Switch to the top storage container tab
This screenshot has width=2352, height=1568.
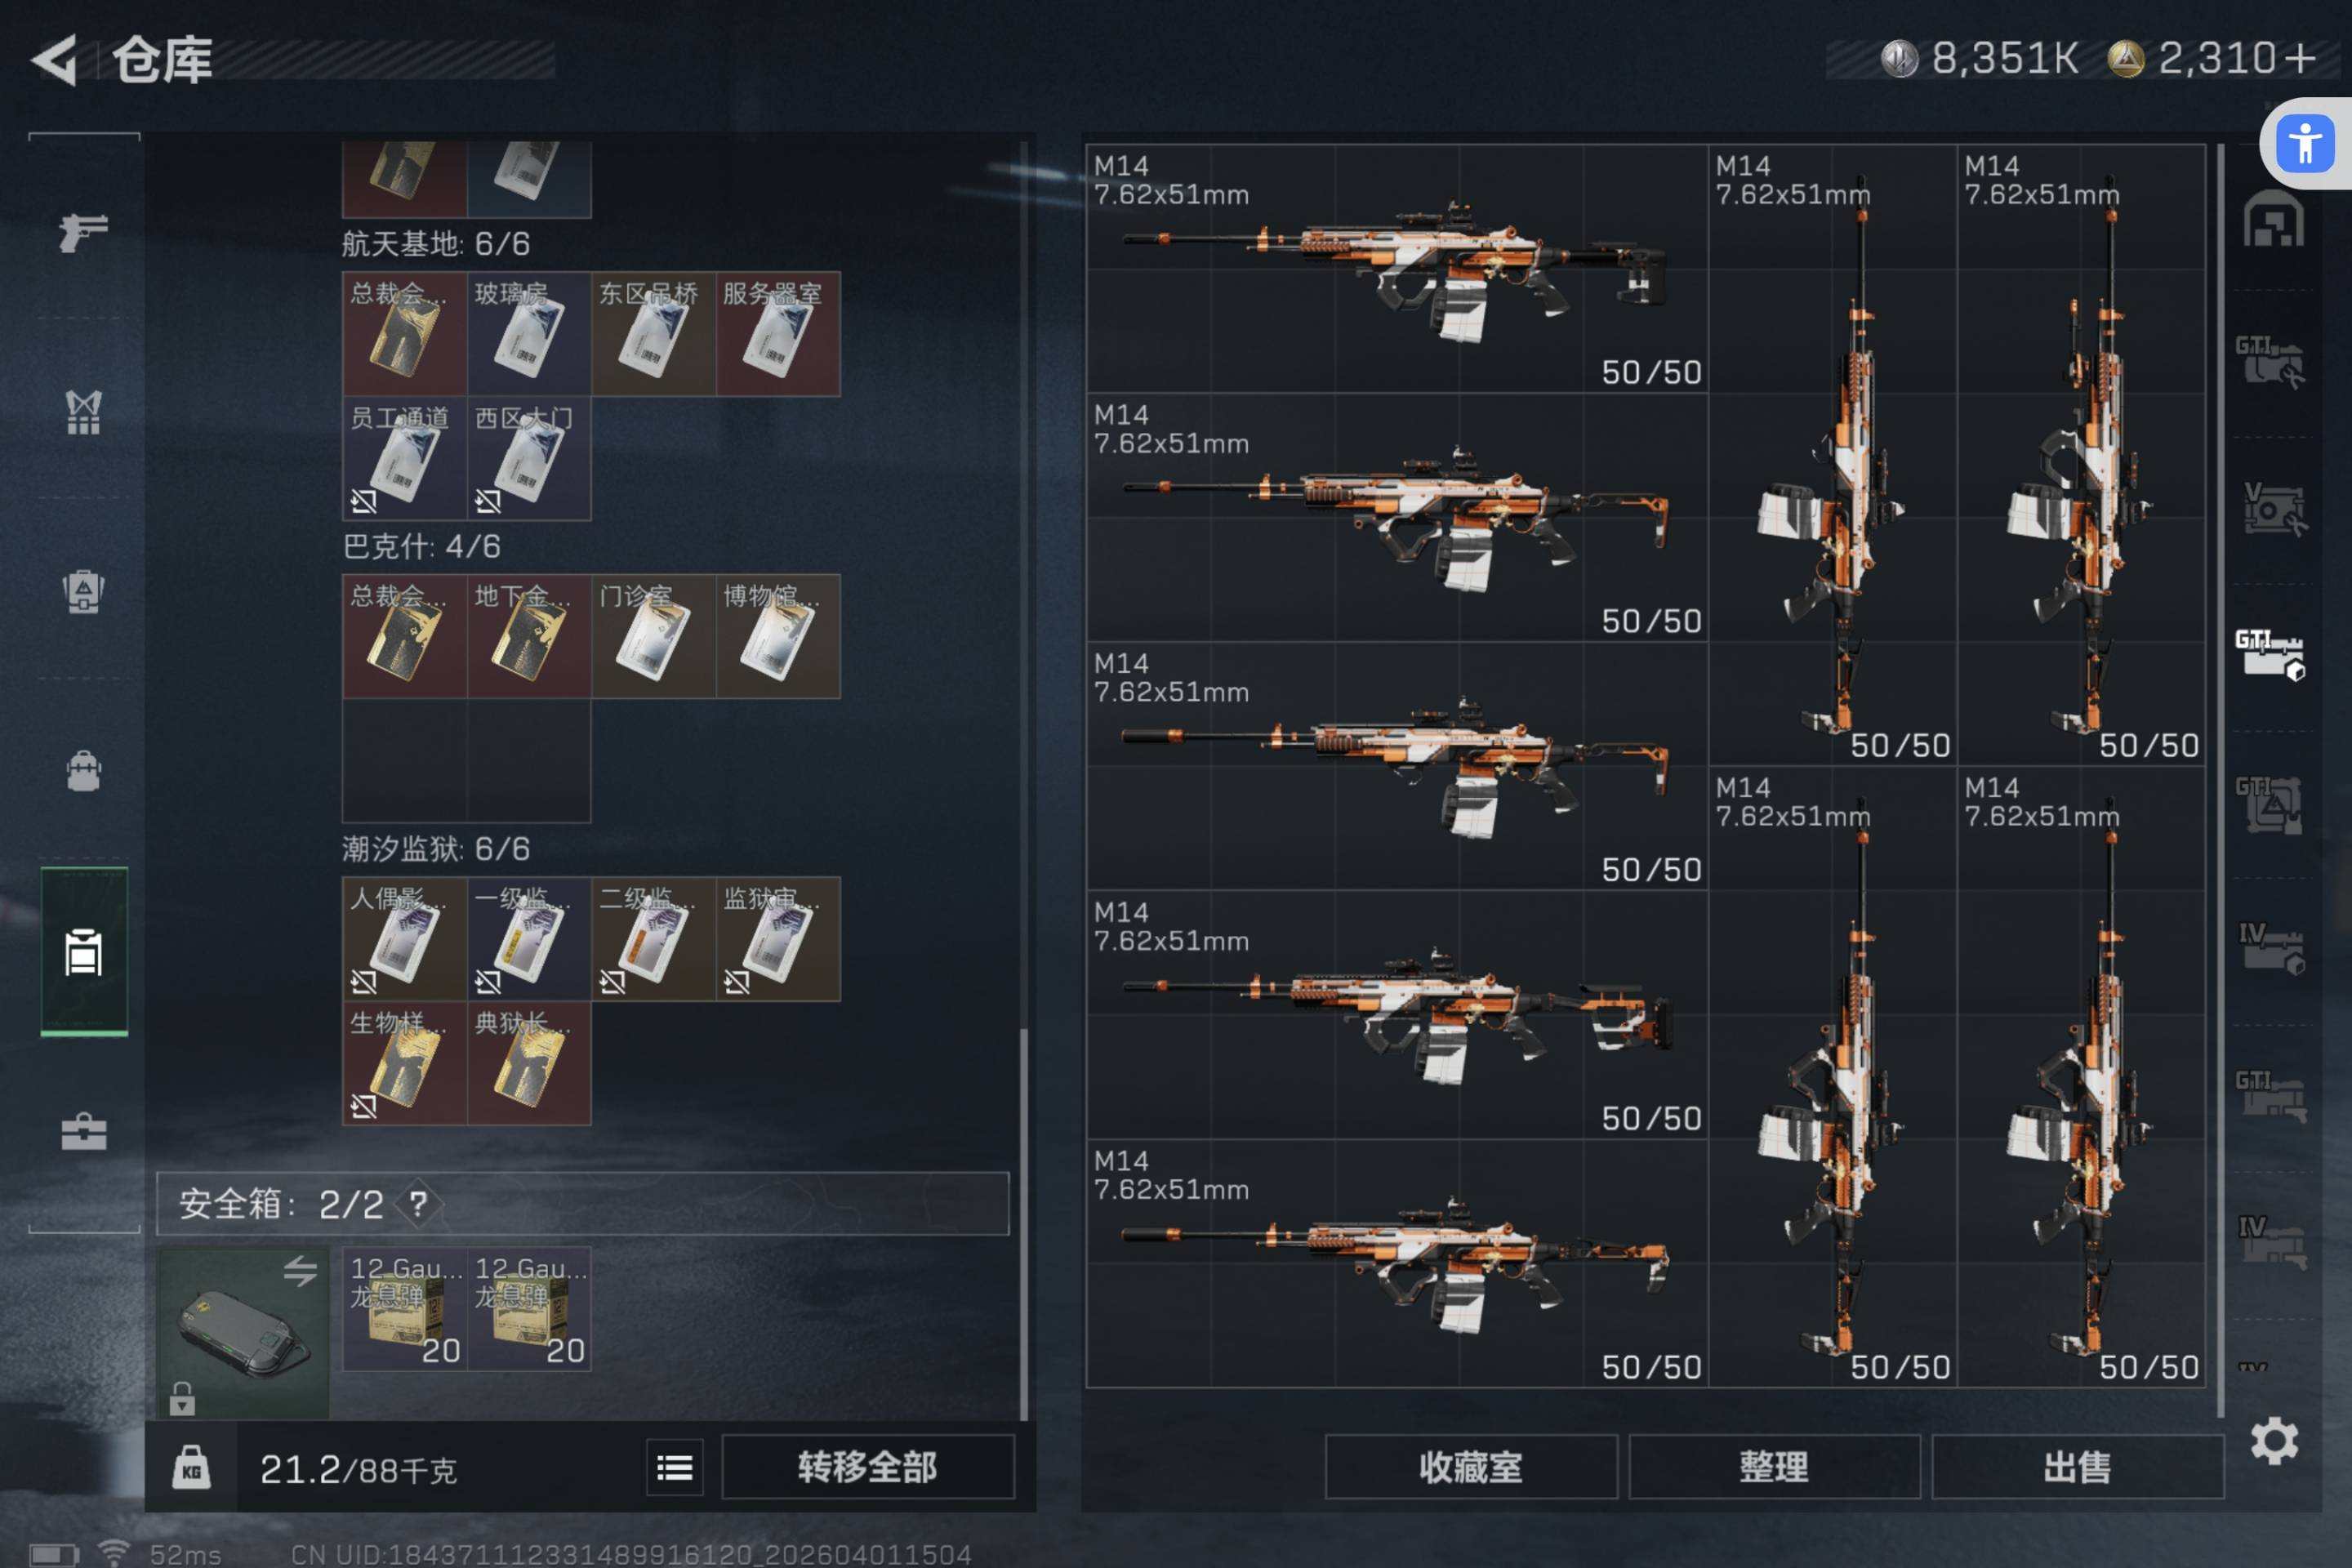pyautogui.click(x=2274, y=219)
